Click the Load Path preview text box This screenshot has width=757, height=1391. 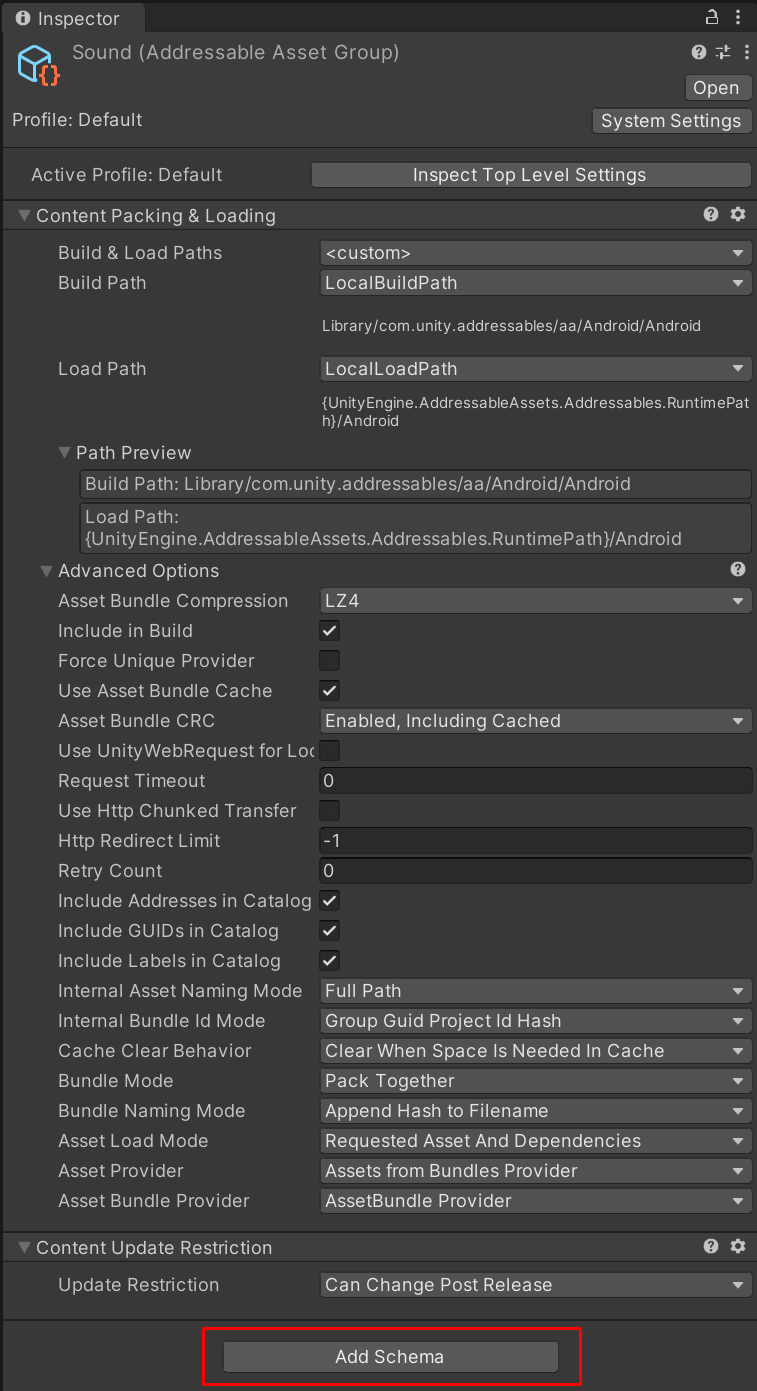pyautogui.click(x=415, y=528)
